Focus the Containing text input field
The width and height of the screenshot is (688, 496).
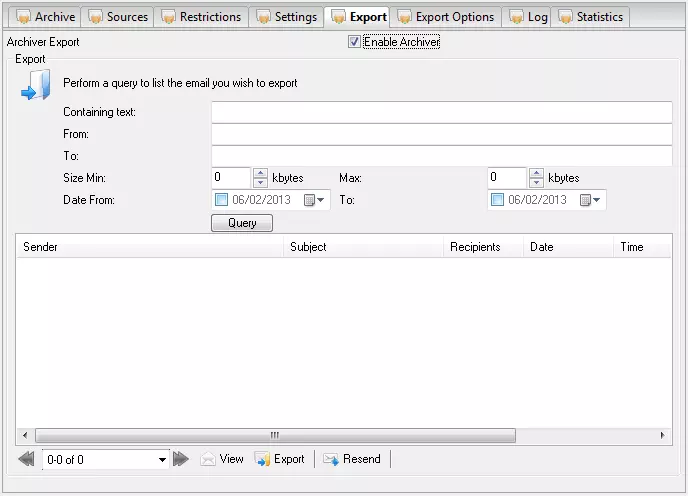tap(441, 112)
